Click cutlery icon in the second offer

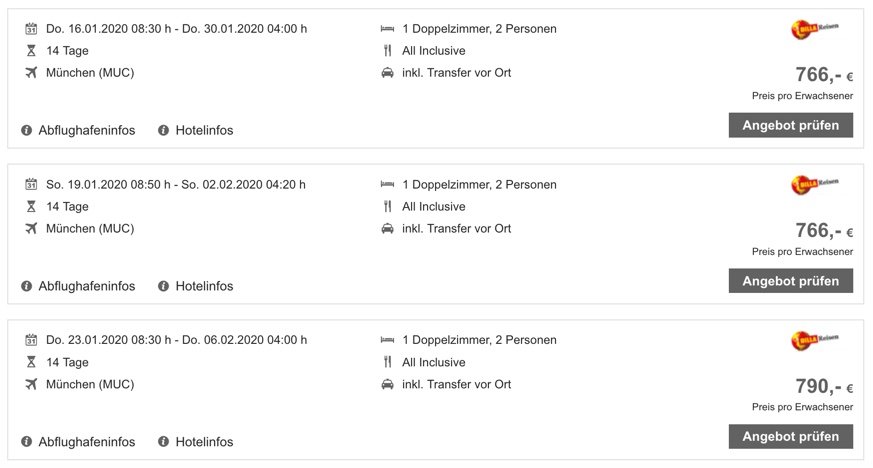[388, 206]
